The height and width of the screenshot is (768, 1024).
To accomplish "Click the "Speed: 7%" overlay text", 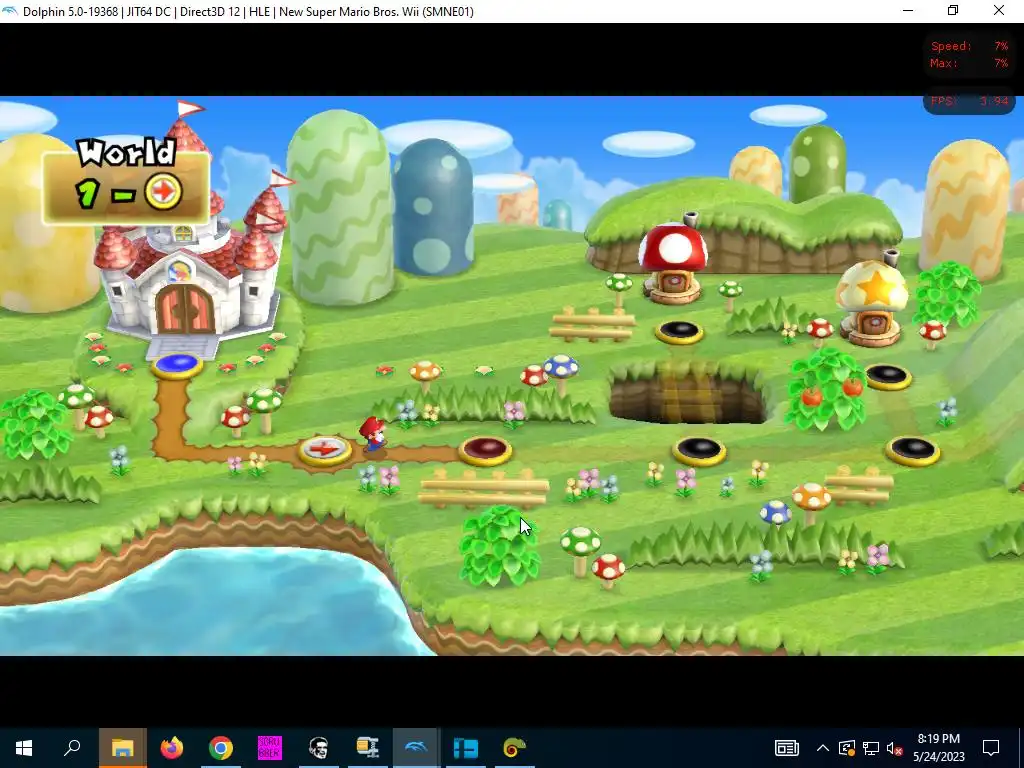I will (969, 46).
